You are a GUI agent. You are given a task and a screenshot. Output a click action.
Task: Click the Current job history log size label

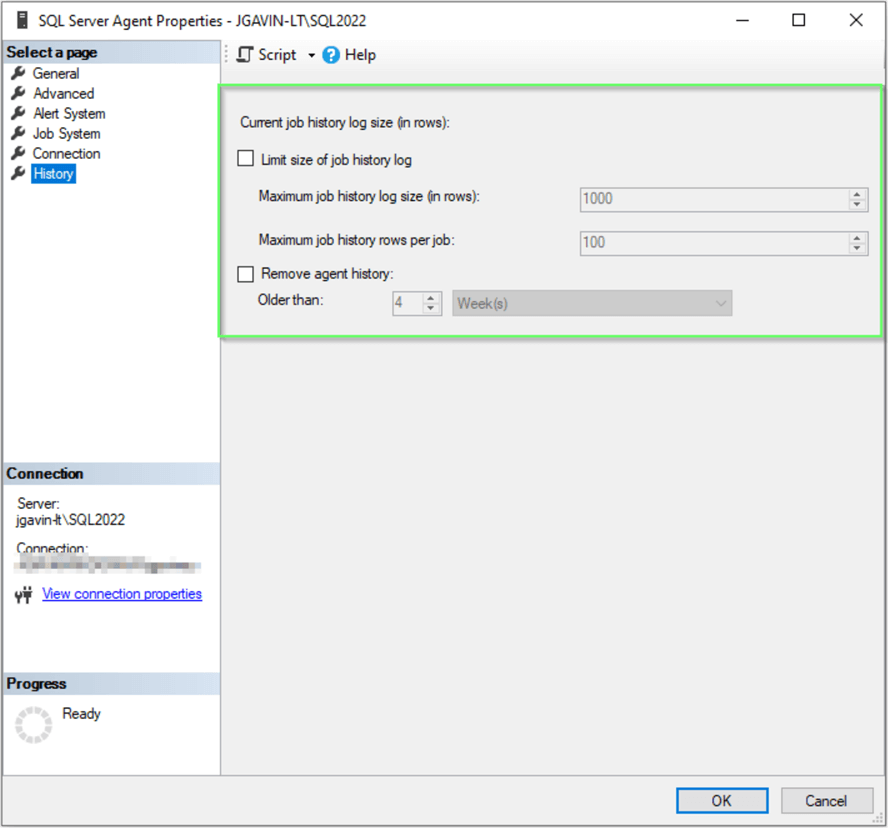(x=345, y=122)
